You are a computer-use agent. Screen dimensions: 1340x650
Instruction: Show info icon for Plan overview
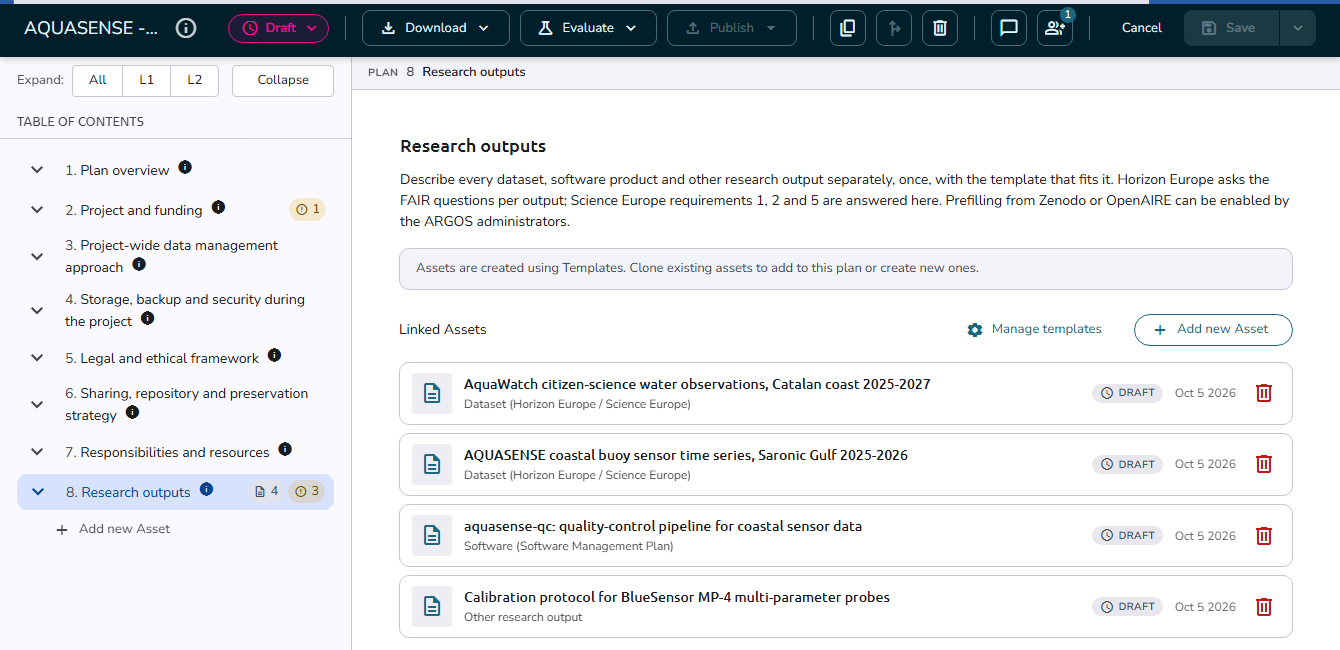(185, 167)
